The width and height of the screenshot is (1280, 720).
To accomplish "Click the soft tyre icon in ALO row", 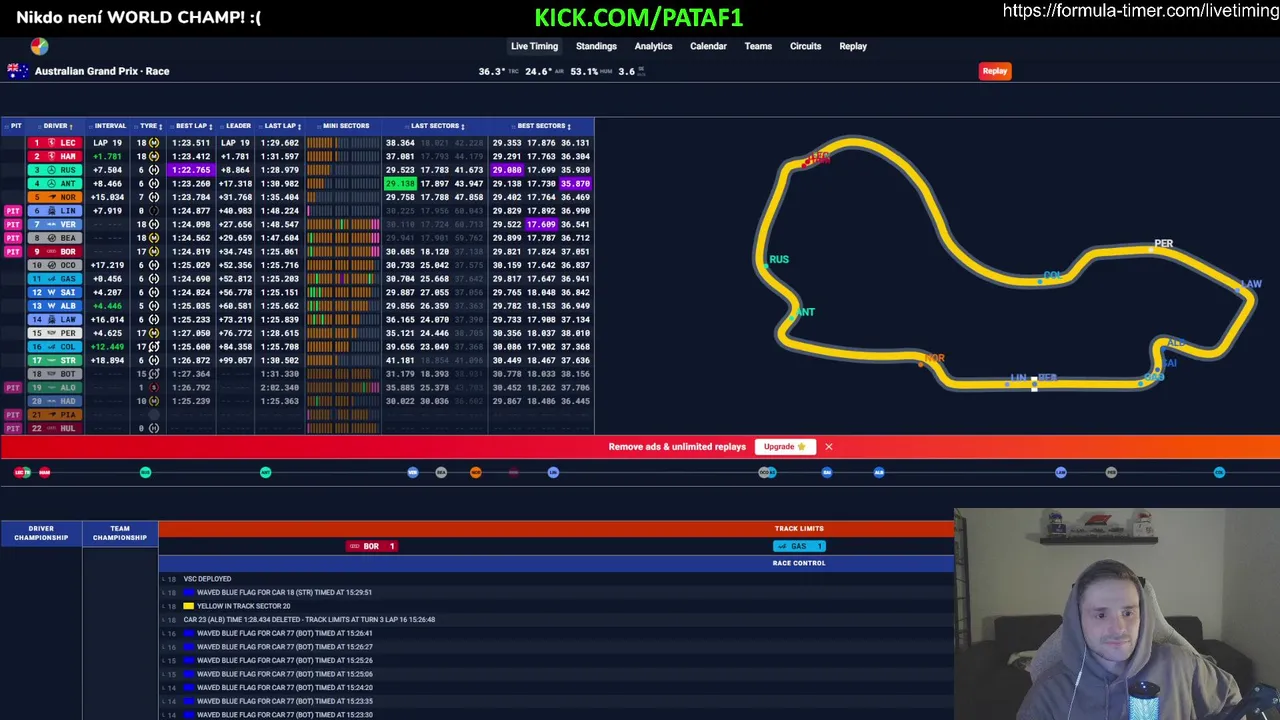I will coord(154,387).
